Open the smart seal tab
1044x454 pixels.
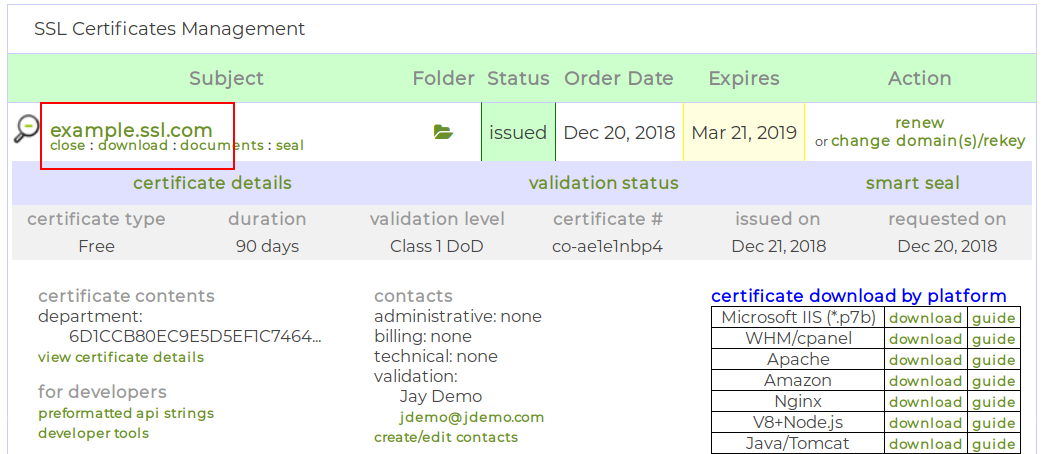pos(912,183)
